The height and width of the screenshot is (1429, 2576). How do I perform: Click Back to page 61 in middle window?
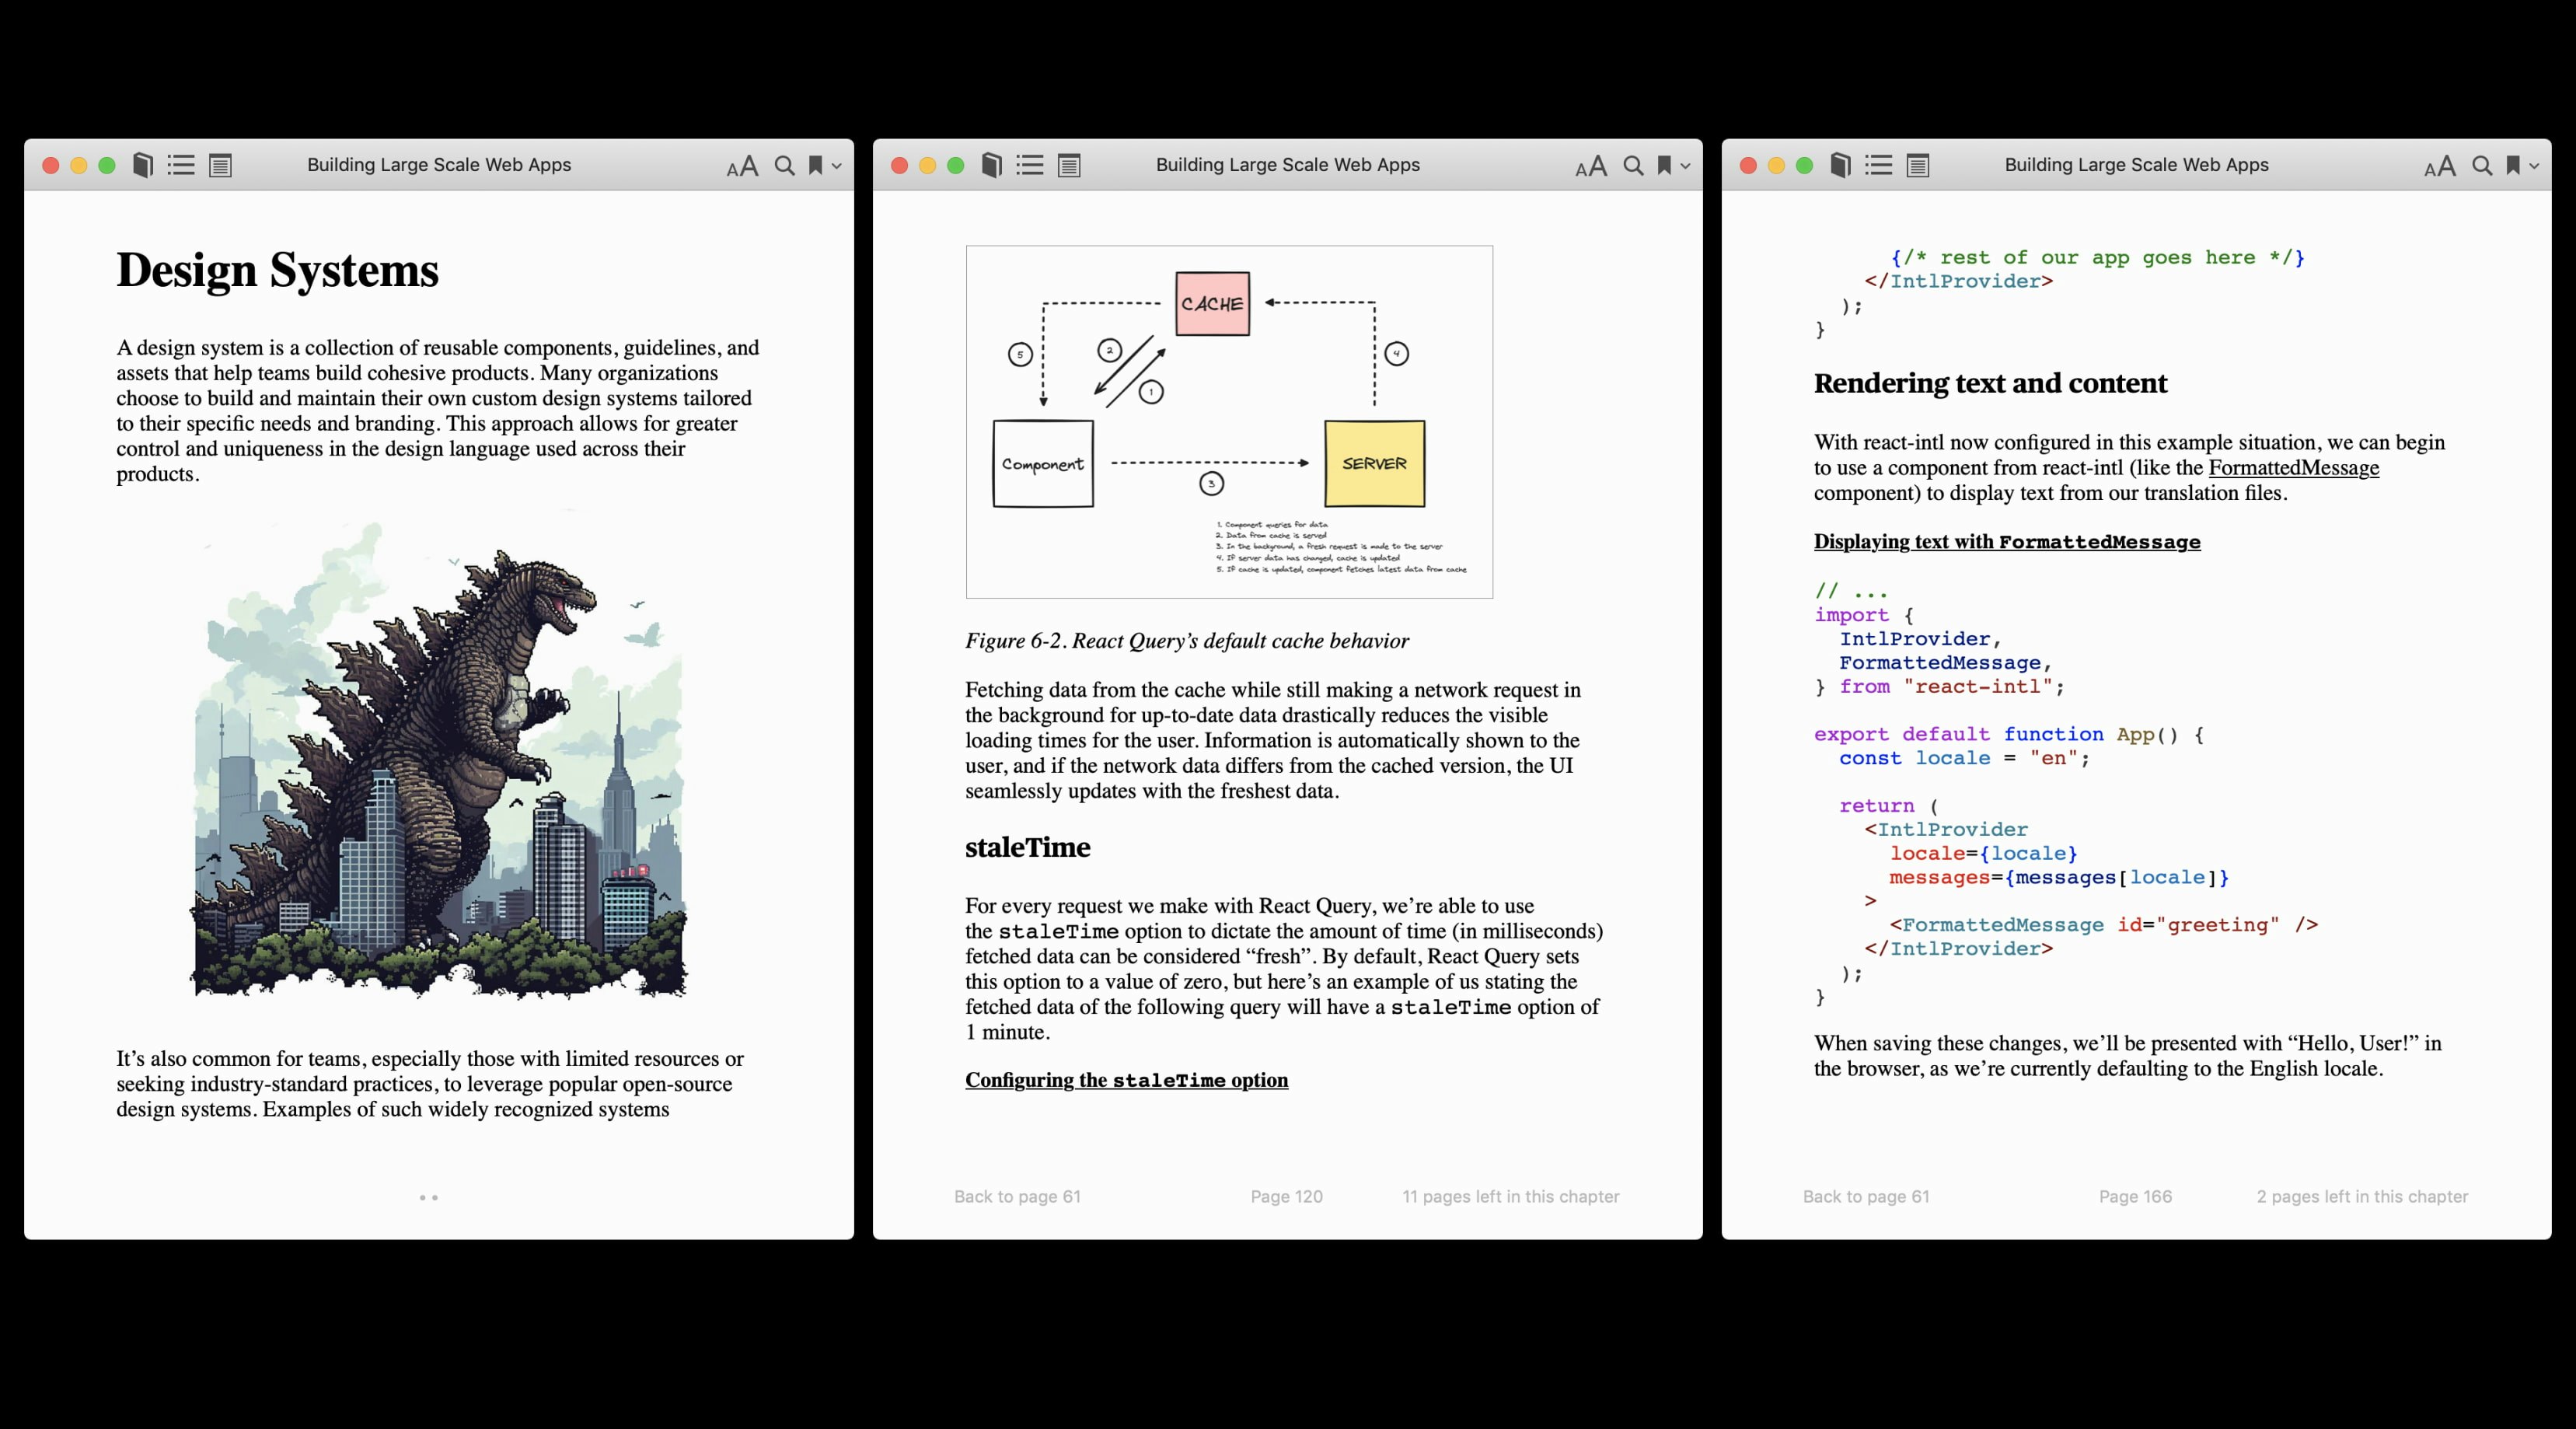pos(1017,1196)
